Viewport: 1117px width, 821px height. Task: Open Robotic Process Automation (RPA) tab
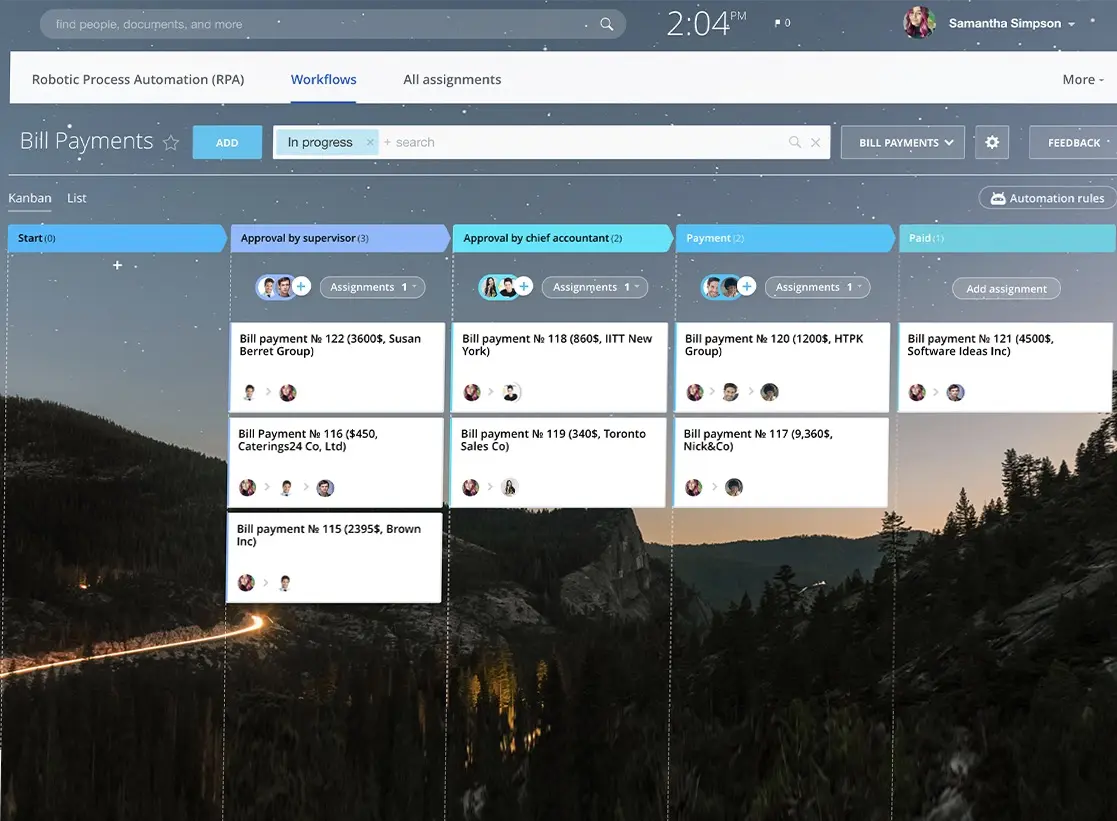coord(138,80)
